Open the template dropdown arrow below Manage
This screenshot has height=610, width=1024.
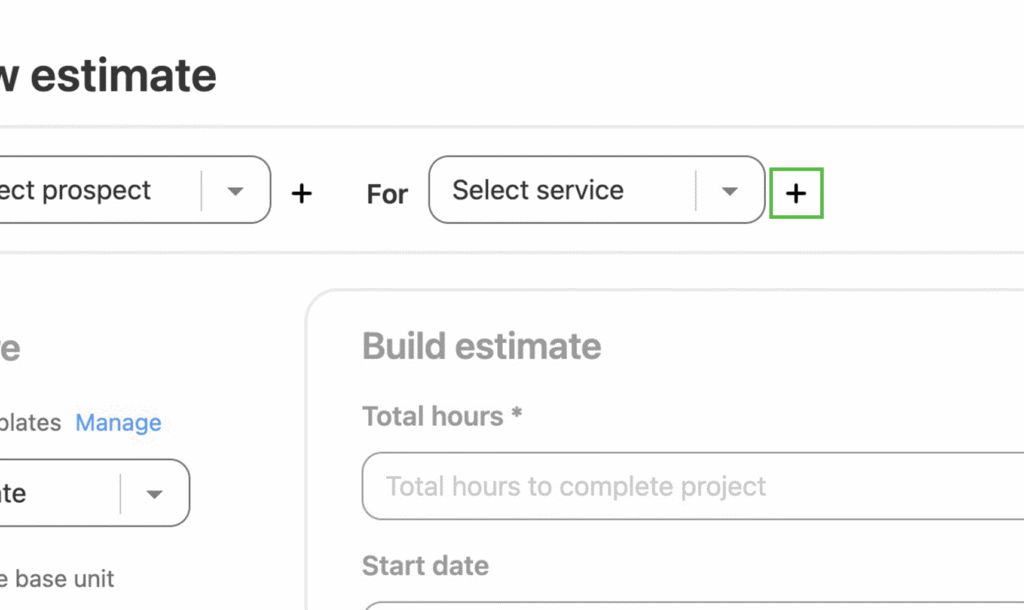(154, 493)
